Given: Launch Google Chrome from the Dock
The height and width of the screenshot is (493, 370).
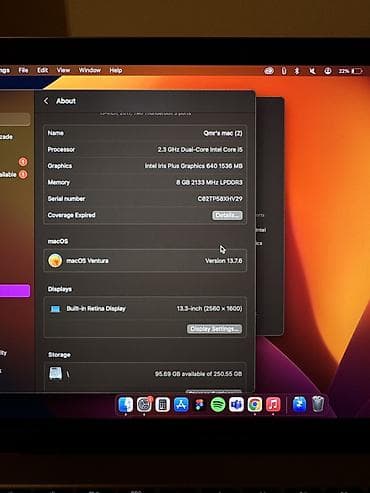Looking at the screenshot, I should (255, 405).
